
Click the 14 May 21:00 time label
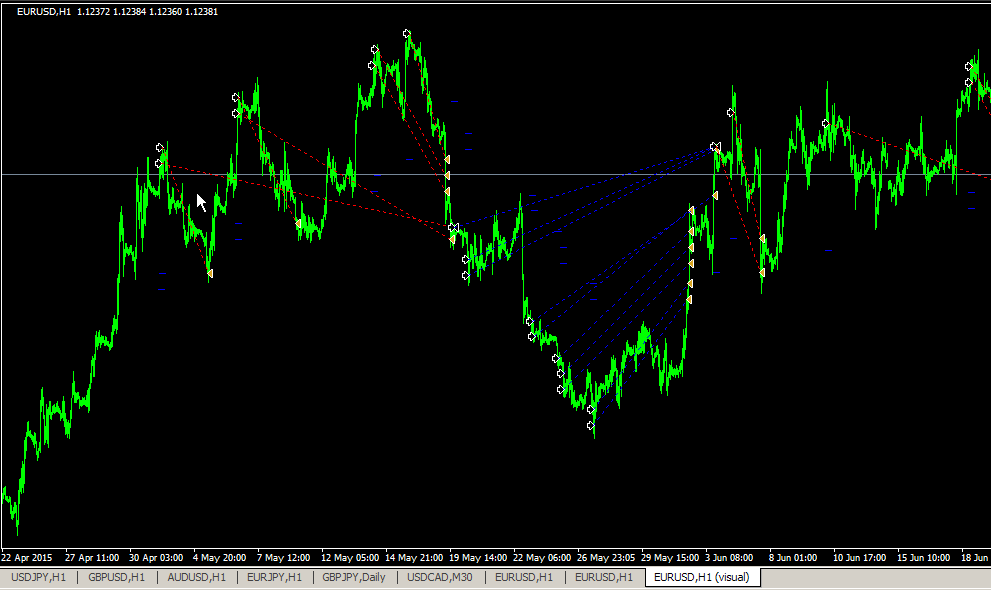[414, 558]
